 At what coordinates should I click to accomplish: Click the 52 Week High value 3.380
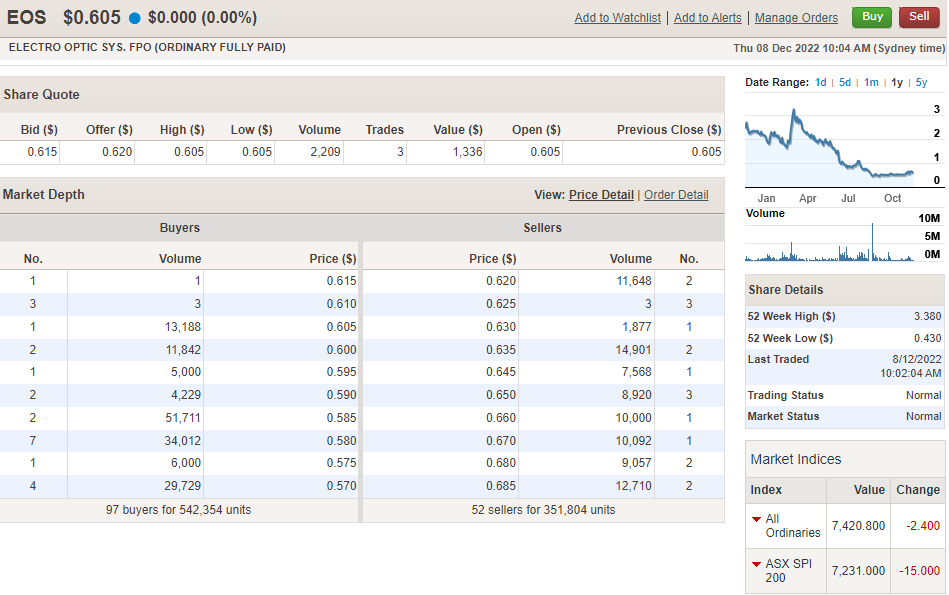(927, 316)
